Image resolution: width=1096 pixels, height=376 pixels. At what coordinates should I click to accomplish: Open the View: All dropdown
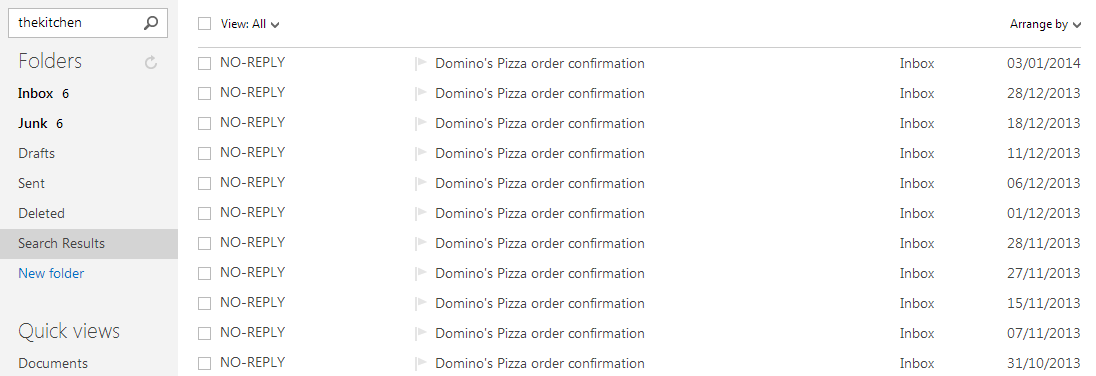tap(250, 24)
